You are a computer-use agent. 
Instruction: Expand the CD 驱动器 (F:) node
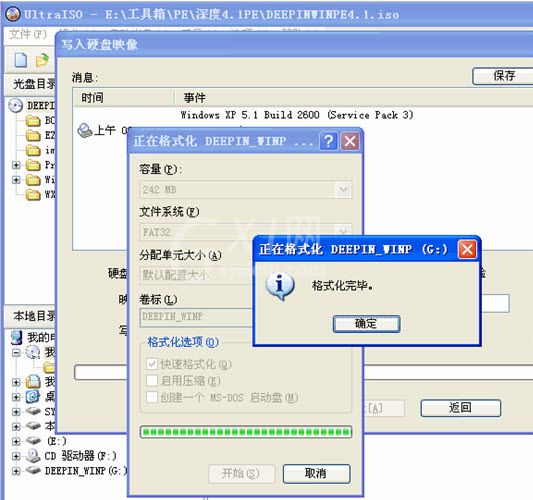tap(16, 456)
